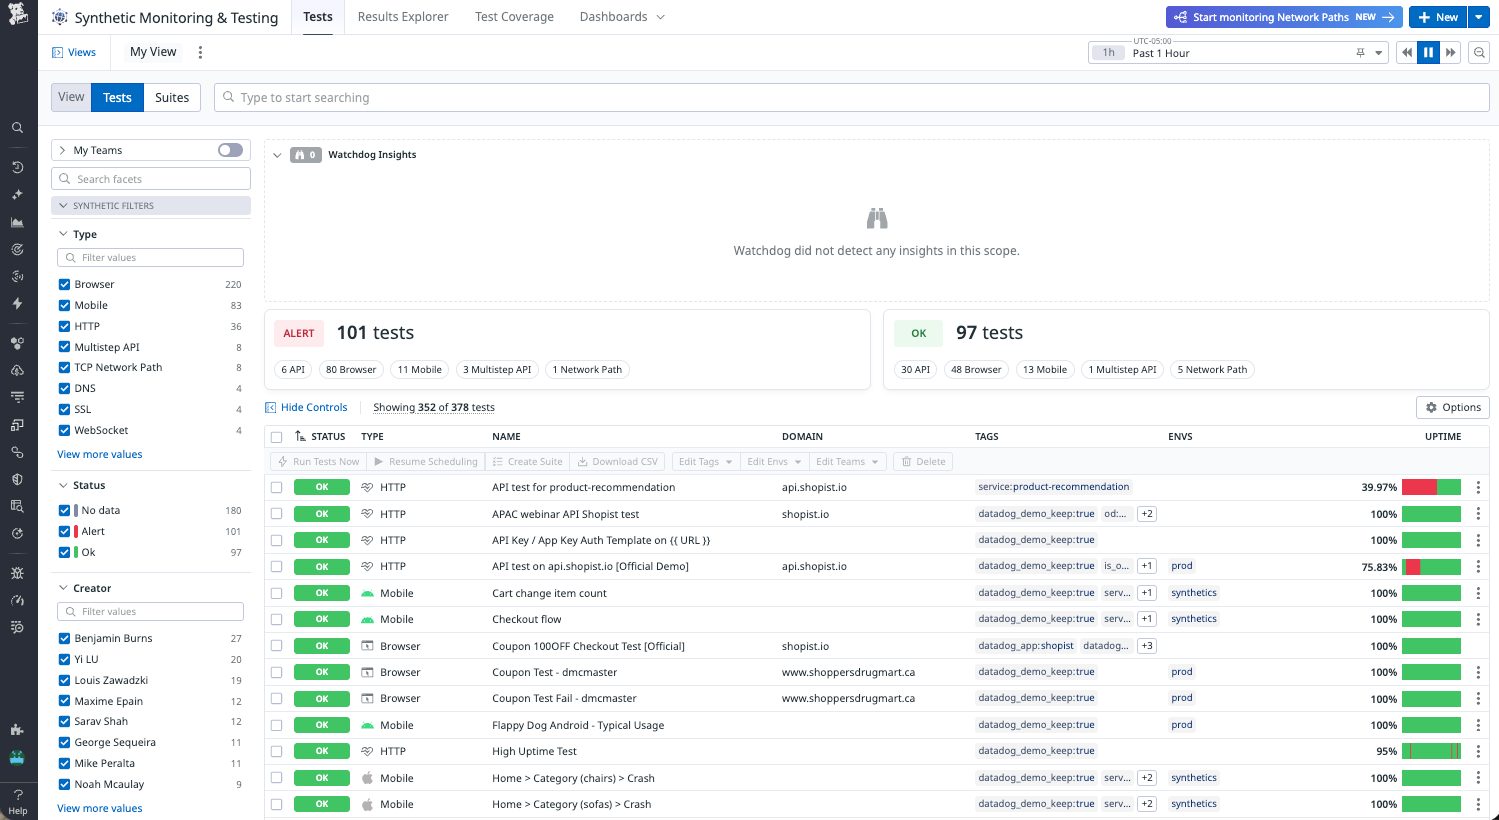Collapse the Watchdog Insights panel
1499x820 pixels.
coord(277,155)
